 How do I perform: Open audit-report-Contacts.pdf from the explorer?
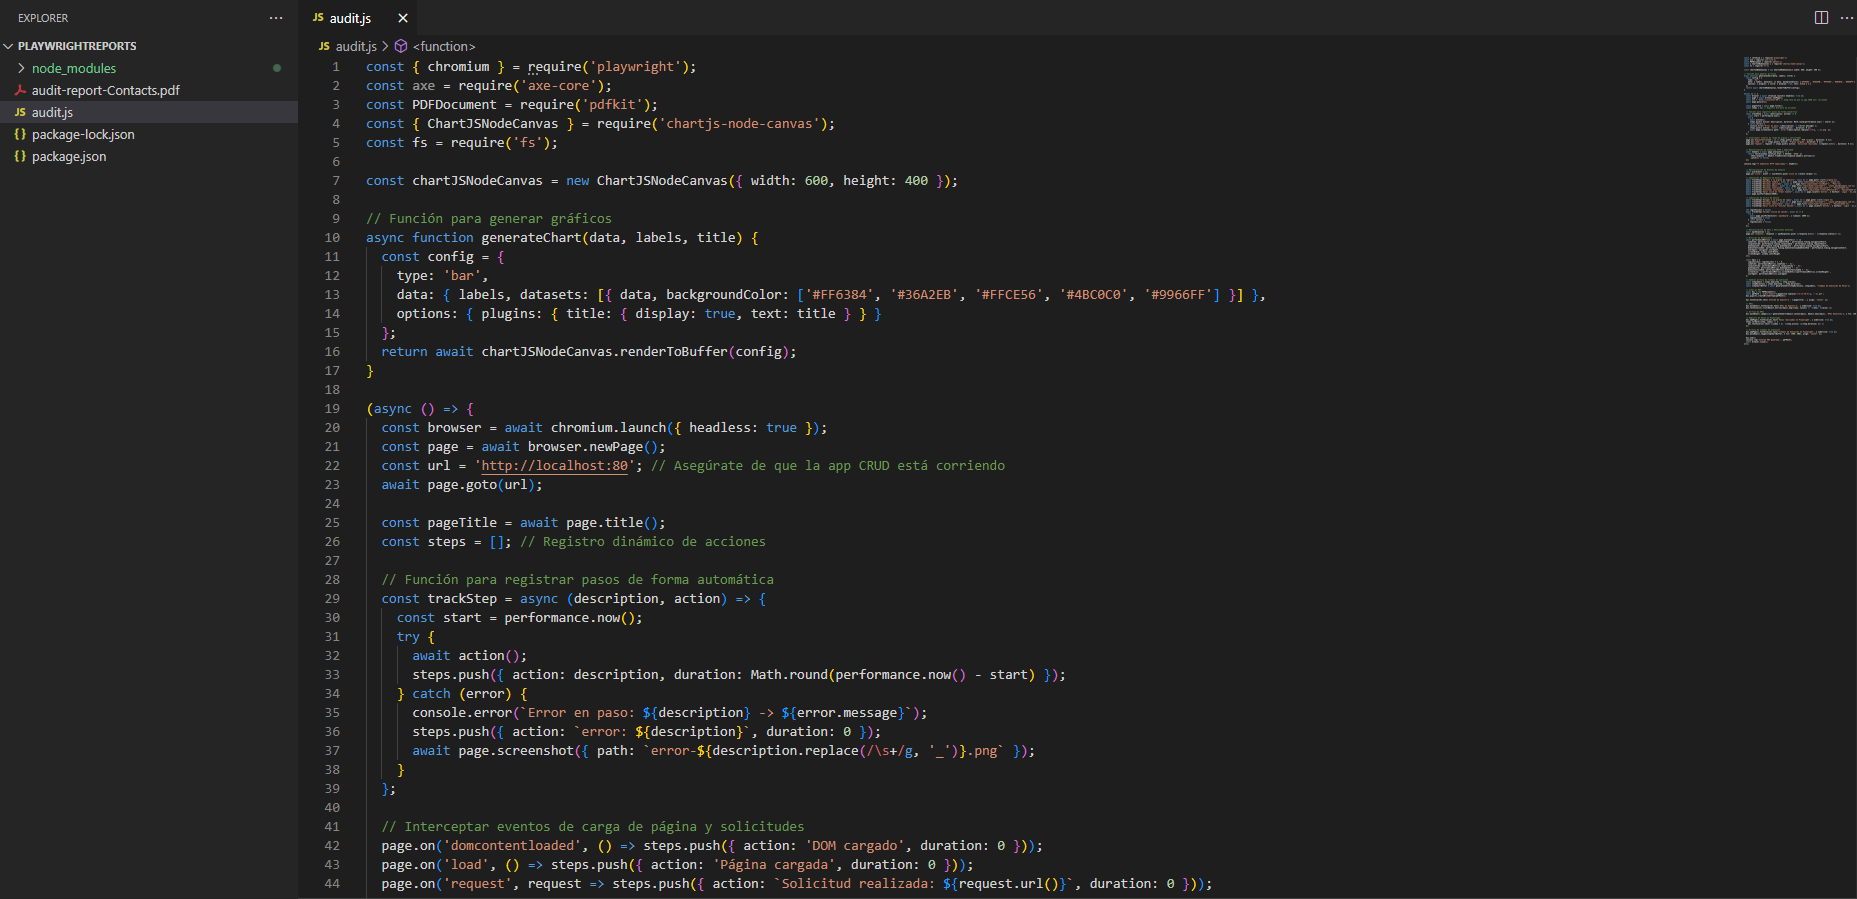[x=106, y=90]
